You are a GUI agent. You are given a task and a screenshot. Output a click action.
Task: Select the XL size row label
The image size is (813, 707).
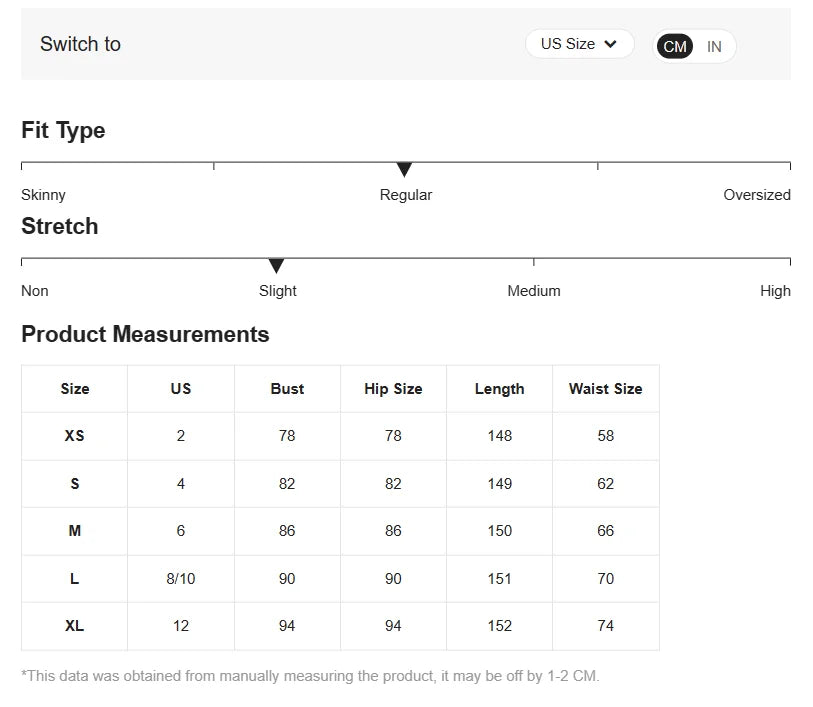[x=75, y=626]
